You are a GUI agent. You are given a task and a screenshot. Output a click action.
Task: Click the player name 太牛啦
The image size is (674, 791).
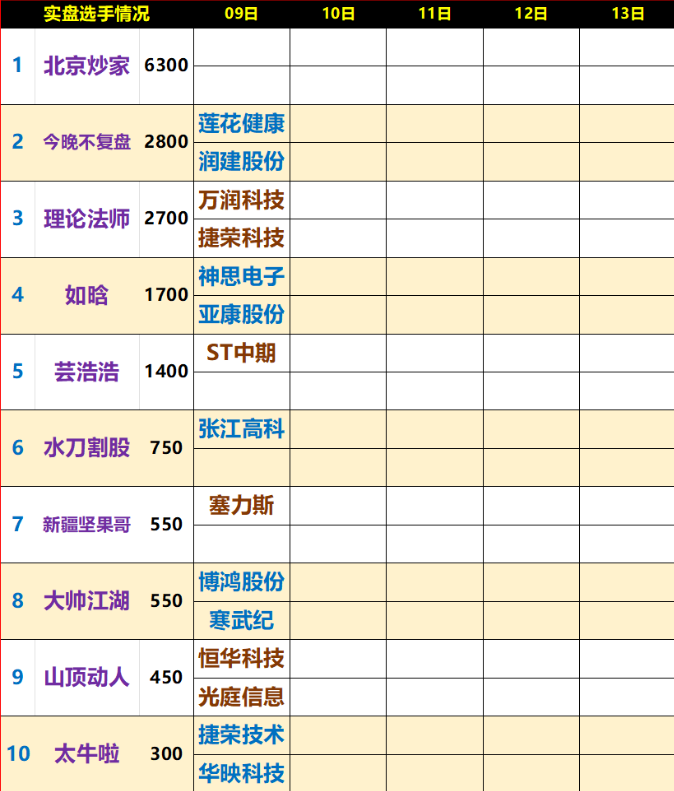coord(87,754)
